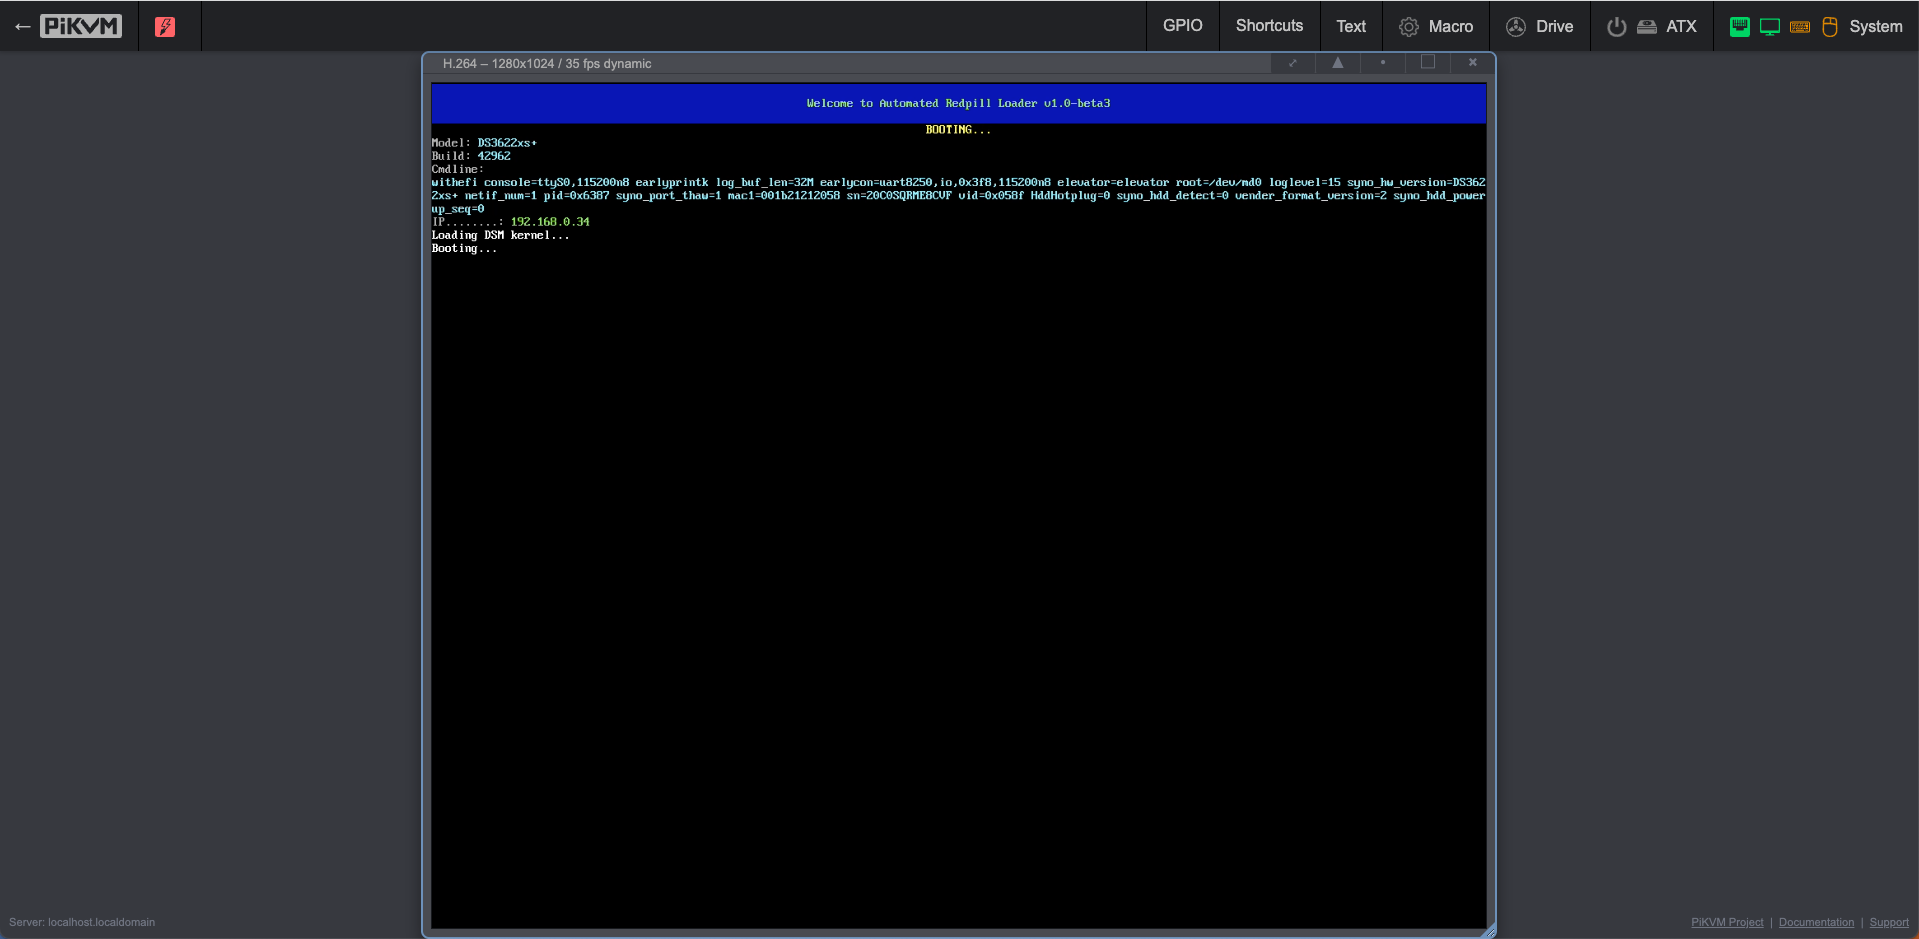Open the Macro menu
Screen dimensions: 1919x939
click(x=1436, y=26)
